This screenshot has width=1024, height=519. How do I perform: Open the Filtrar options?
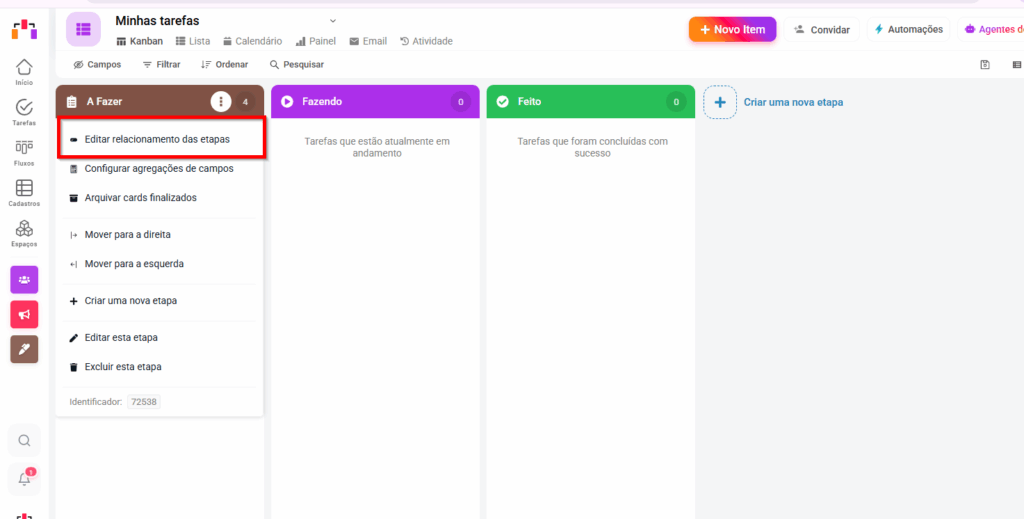161,65
